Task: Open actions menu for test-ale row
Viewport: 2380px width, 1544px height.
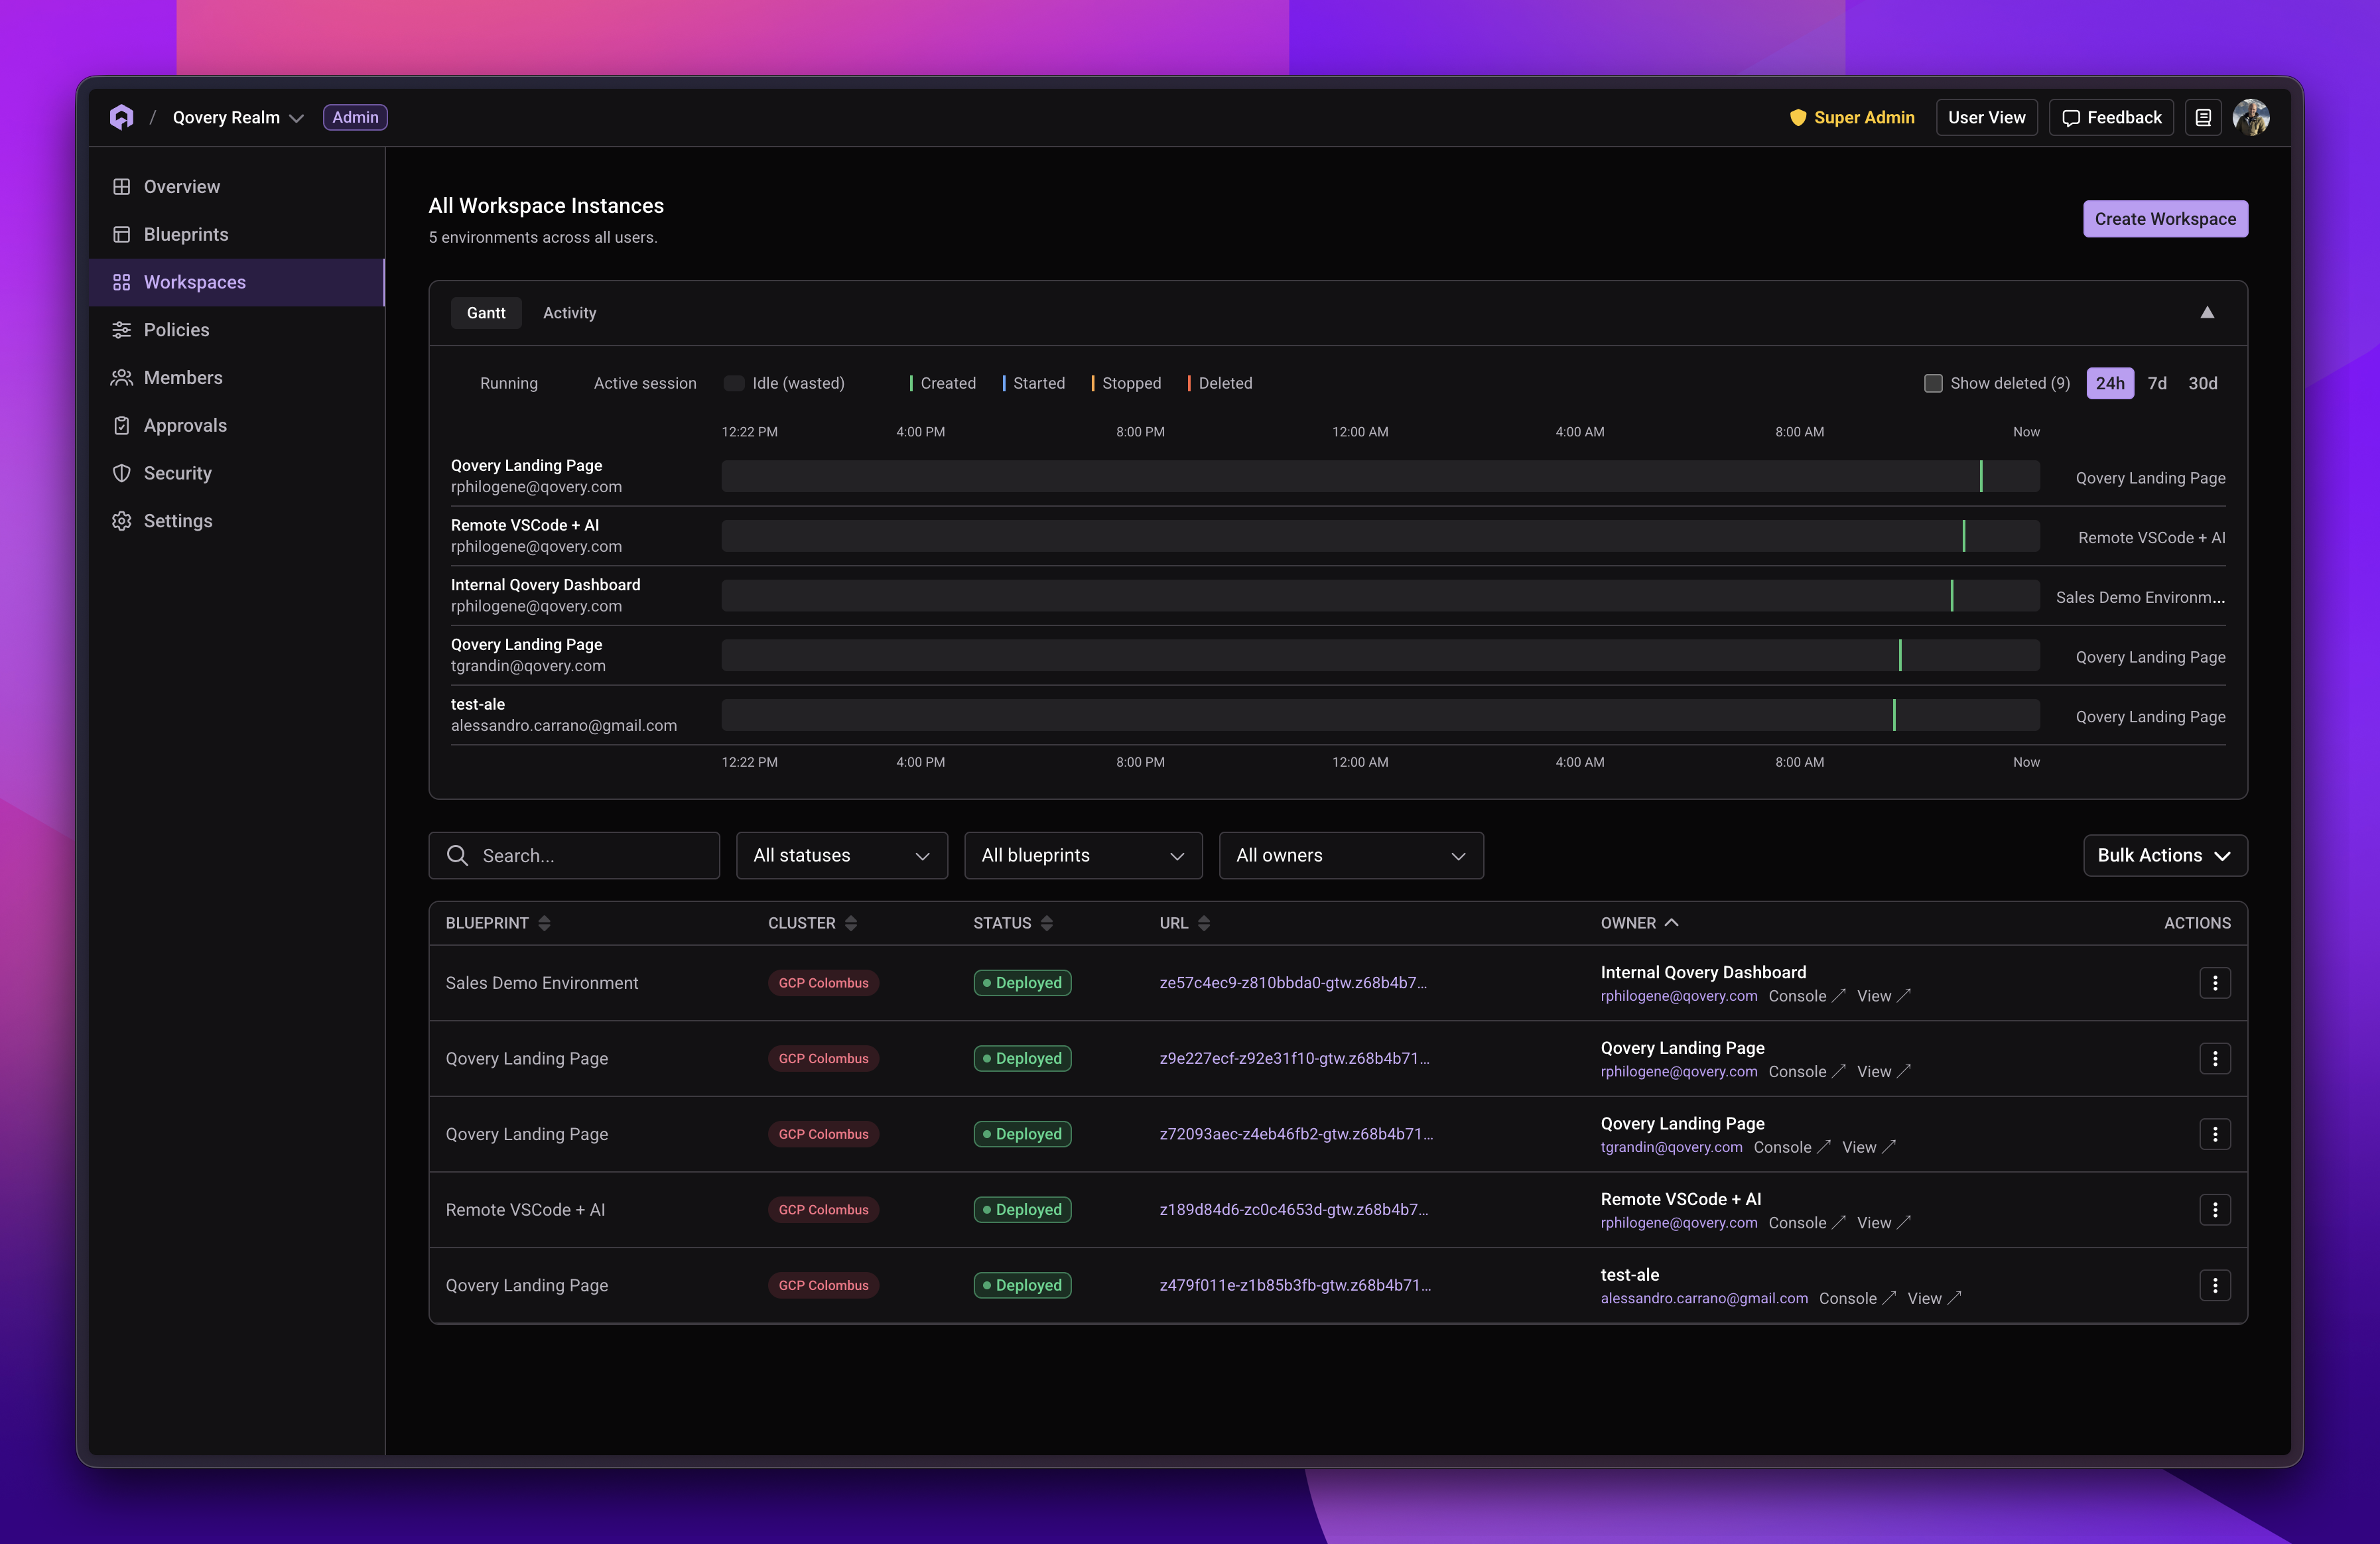Action: pyautogui.click(x=2215, y=1285)
